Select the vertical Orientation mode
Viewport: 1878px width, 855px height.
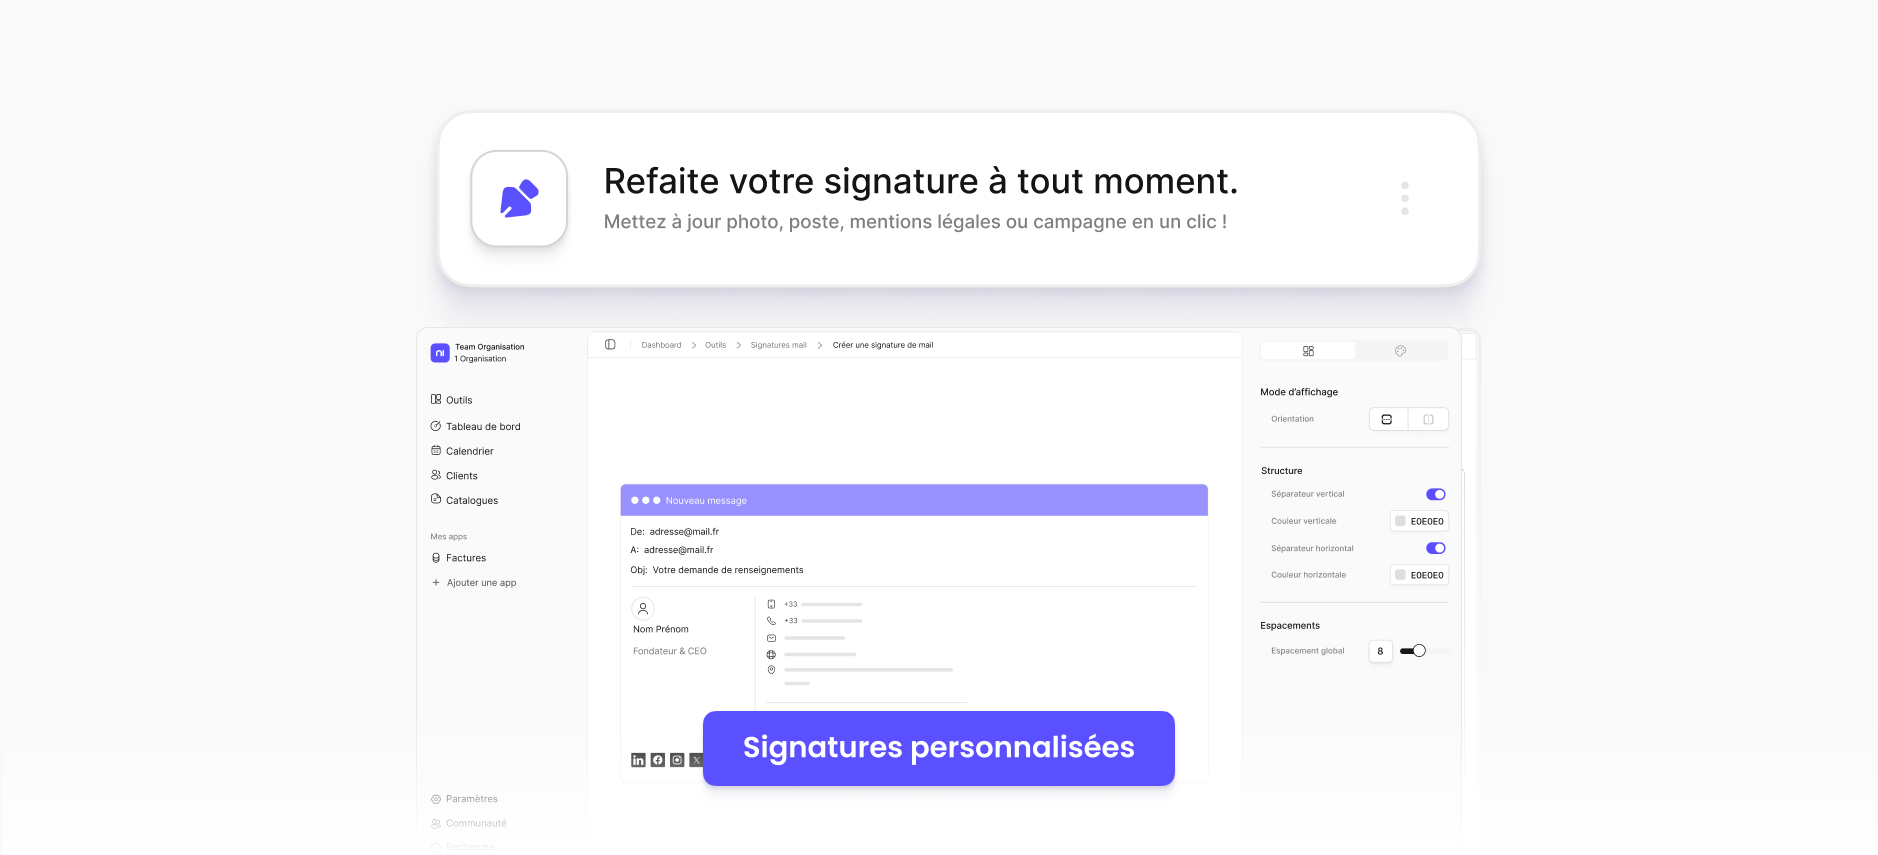(1430, 418)
